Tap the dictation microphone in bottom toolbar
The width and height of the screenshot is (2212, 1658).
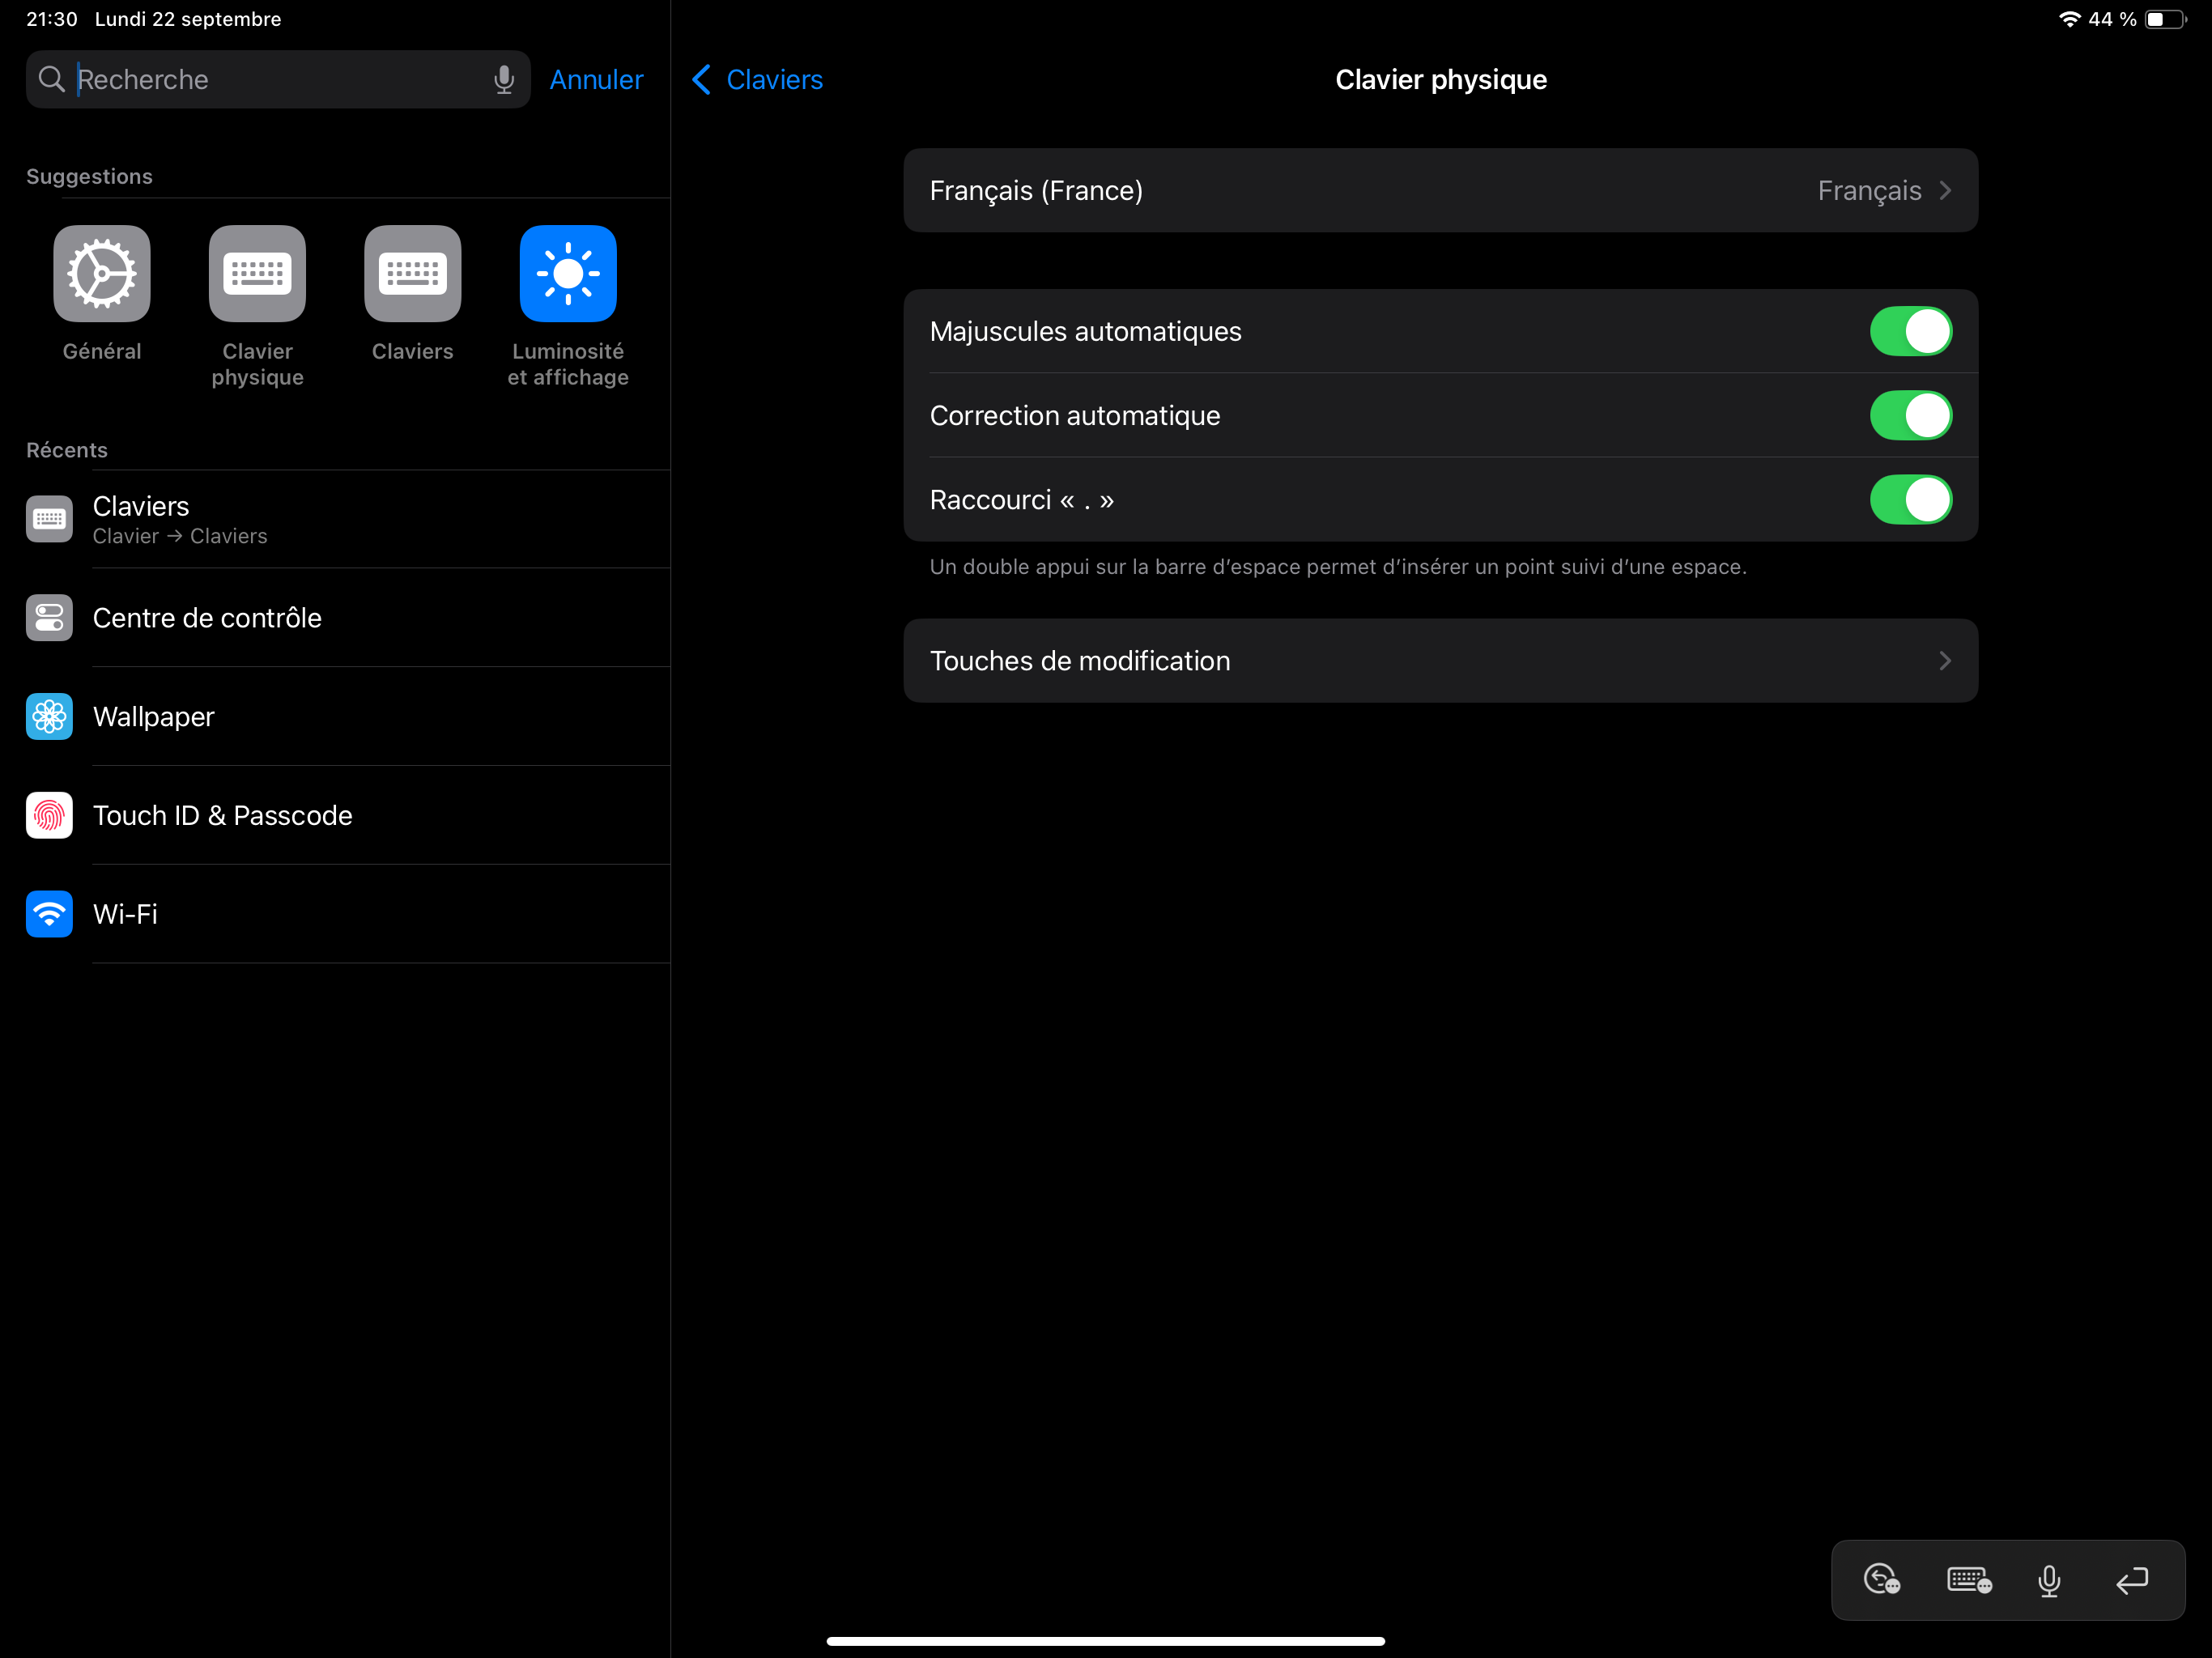2049,1580
